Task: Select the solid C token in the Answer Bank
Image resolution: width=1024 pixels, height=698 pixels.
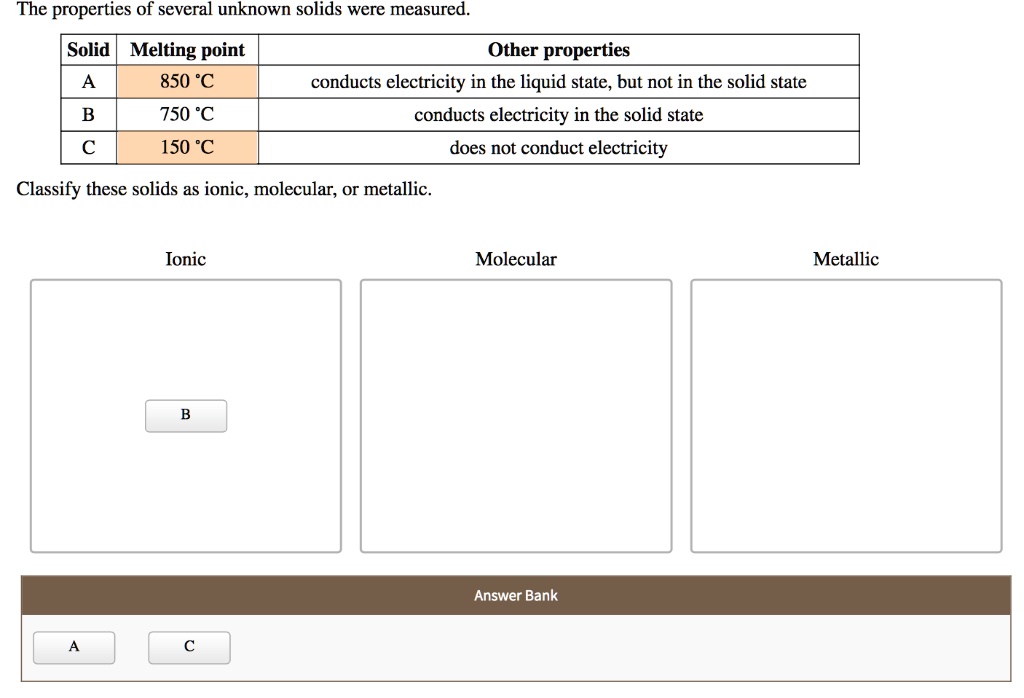Action: [x=189, y=647]
